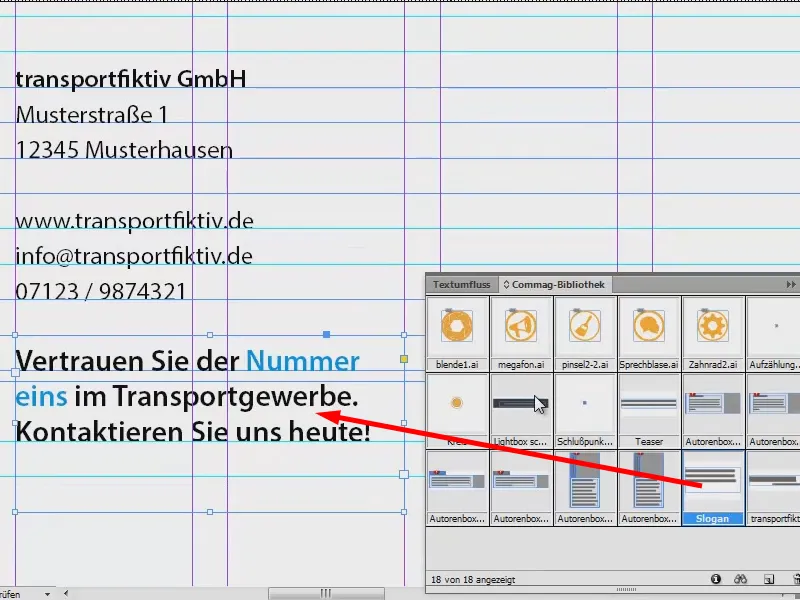Click the blue anchored object control square

(327, 335)
